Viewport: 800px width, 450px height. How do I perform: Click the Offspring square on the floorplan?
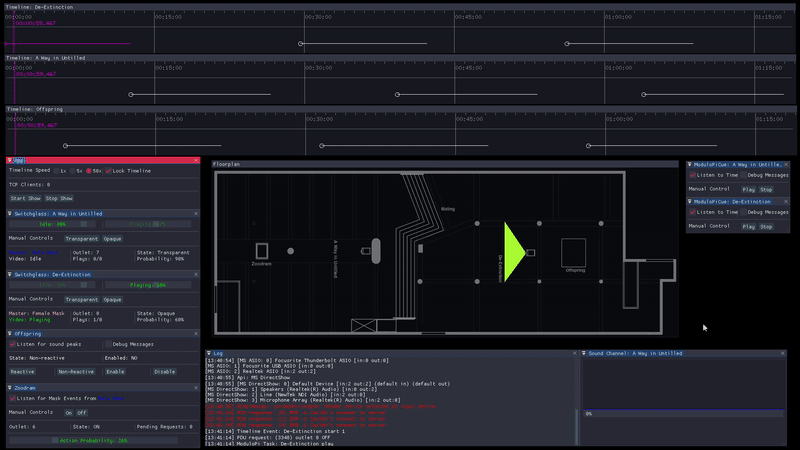573,250
